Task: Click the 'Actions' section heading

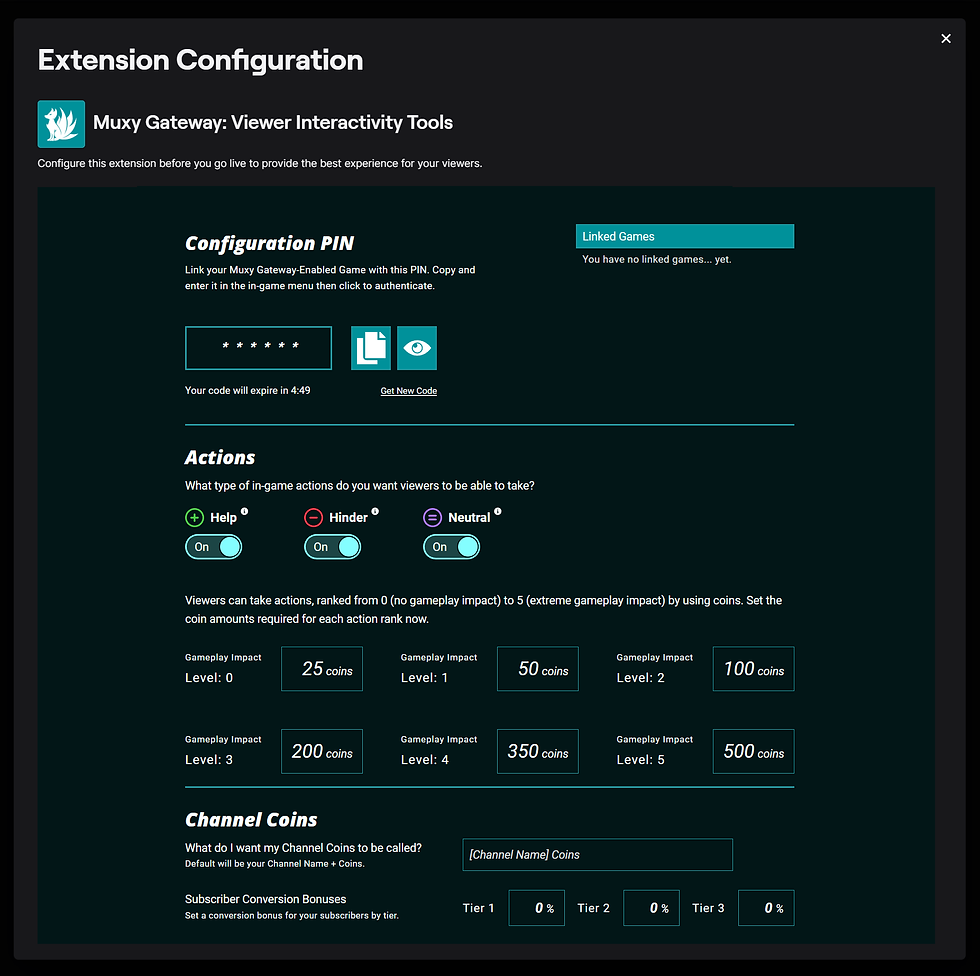Action: pos(220,457)
